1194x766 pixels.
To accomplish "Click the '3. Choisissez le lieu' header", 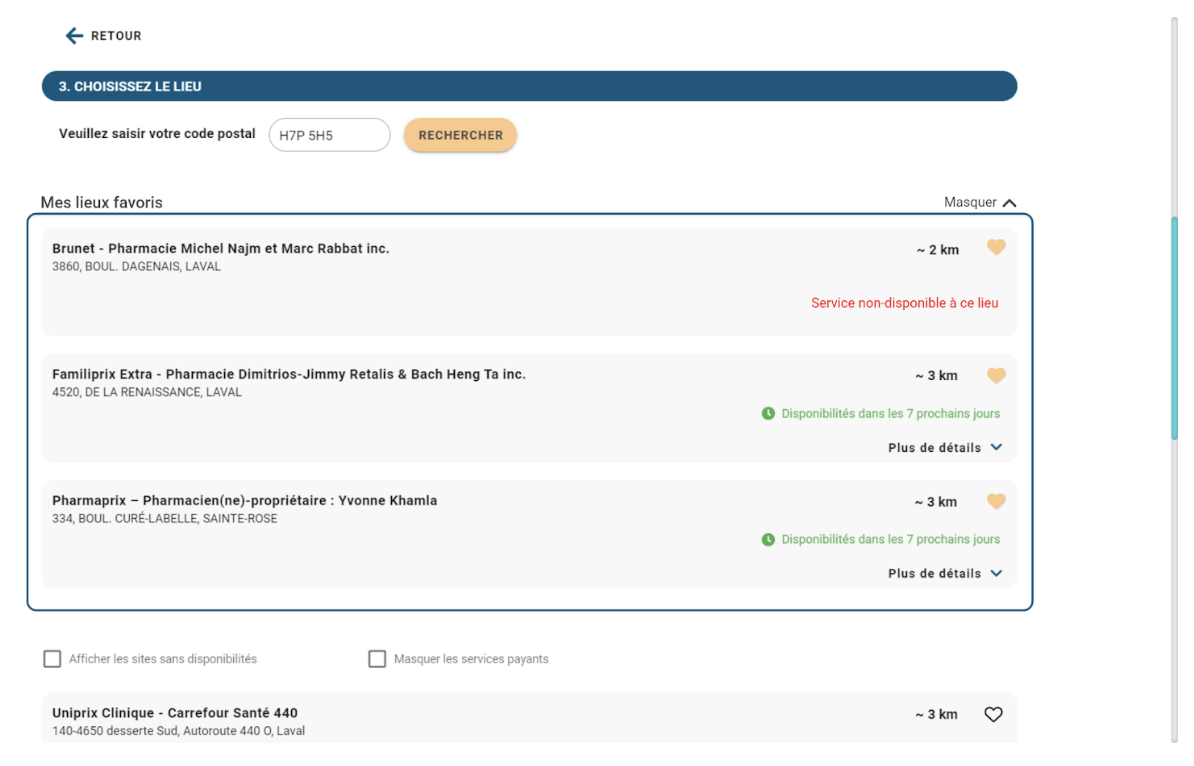I will pyautogui.click(x=529, y=86).
